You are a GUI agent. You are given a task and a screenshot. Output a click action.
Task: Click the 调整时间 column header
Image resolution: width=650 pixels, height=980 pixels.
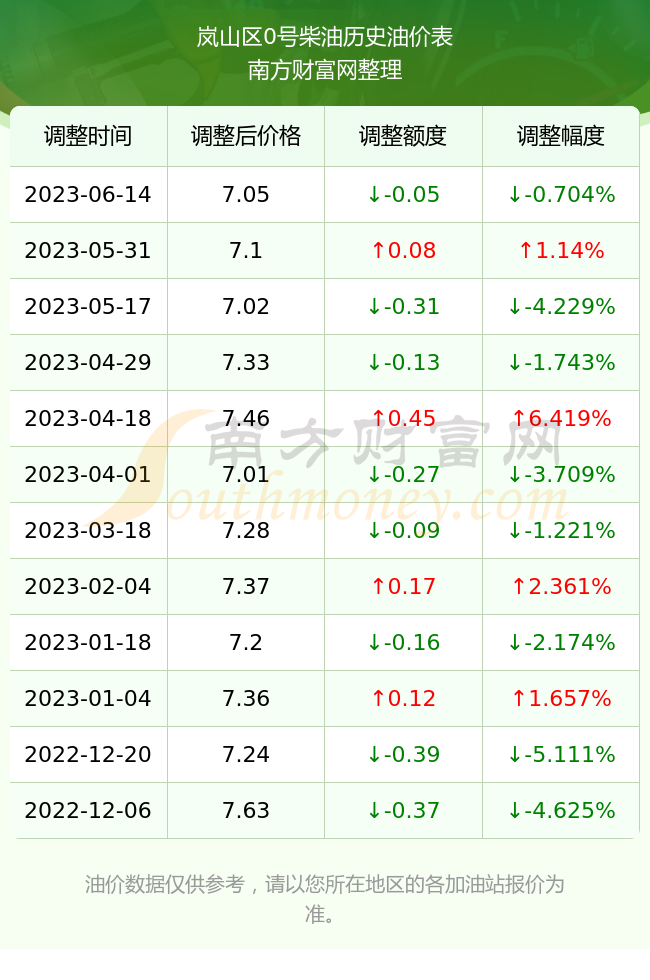[x=88, y=136]
